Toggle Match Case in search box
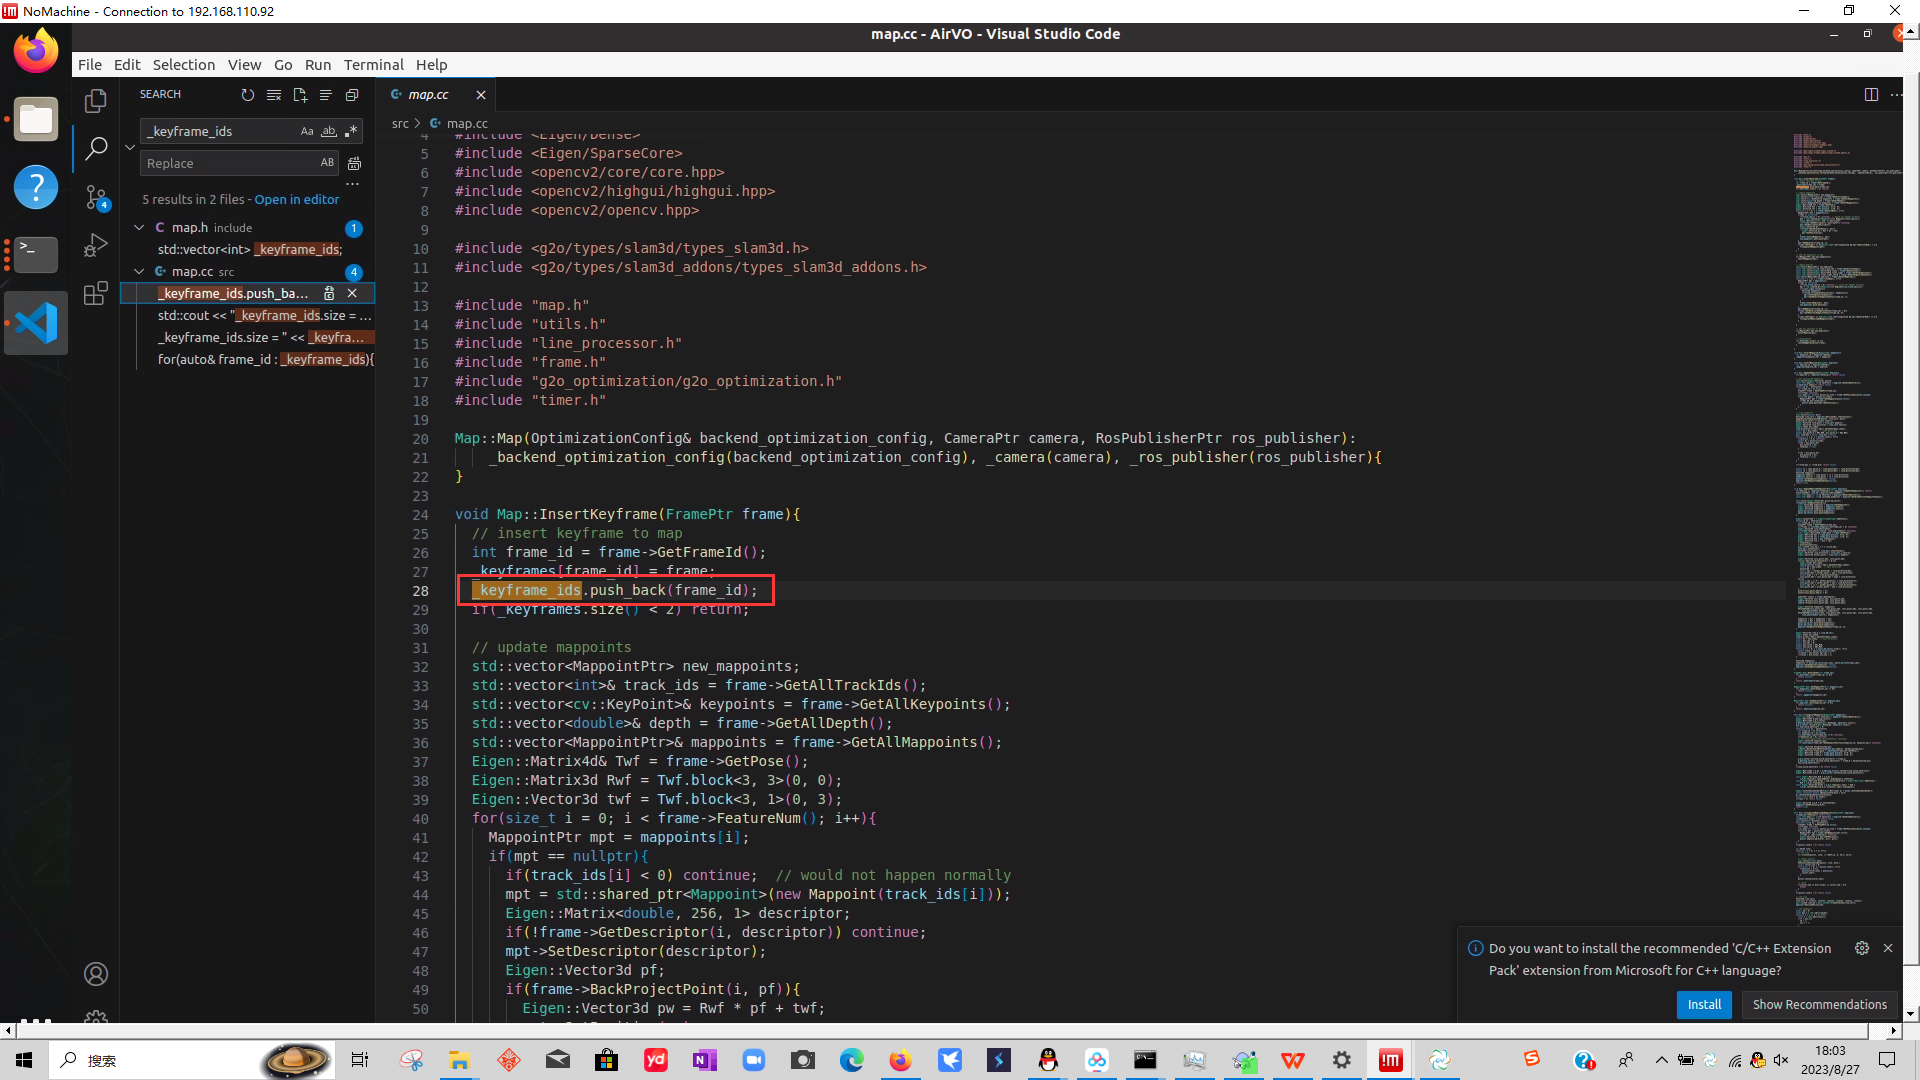Screen dimensions: 1920x1080 pos(307,131)
